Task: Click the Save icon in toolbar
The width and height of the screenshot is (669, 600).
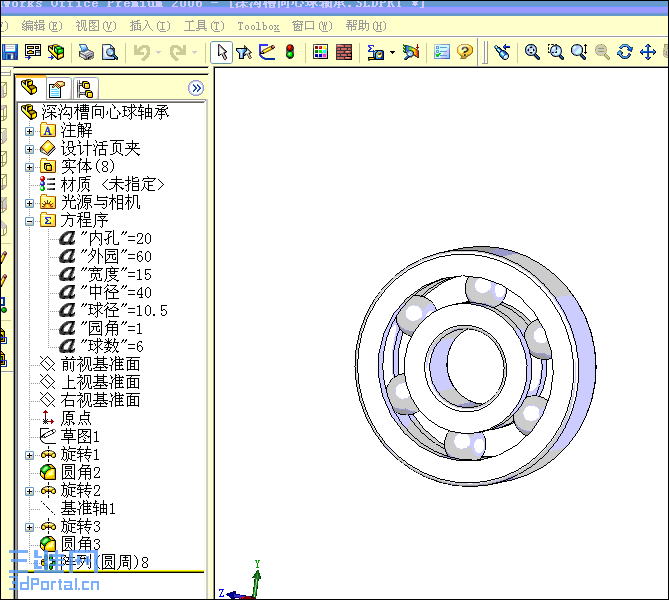Action: click(9, 52)
